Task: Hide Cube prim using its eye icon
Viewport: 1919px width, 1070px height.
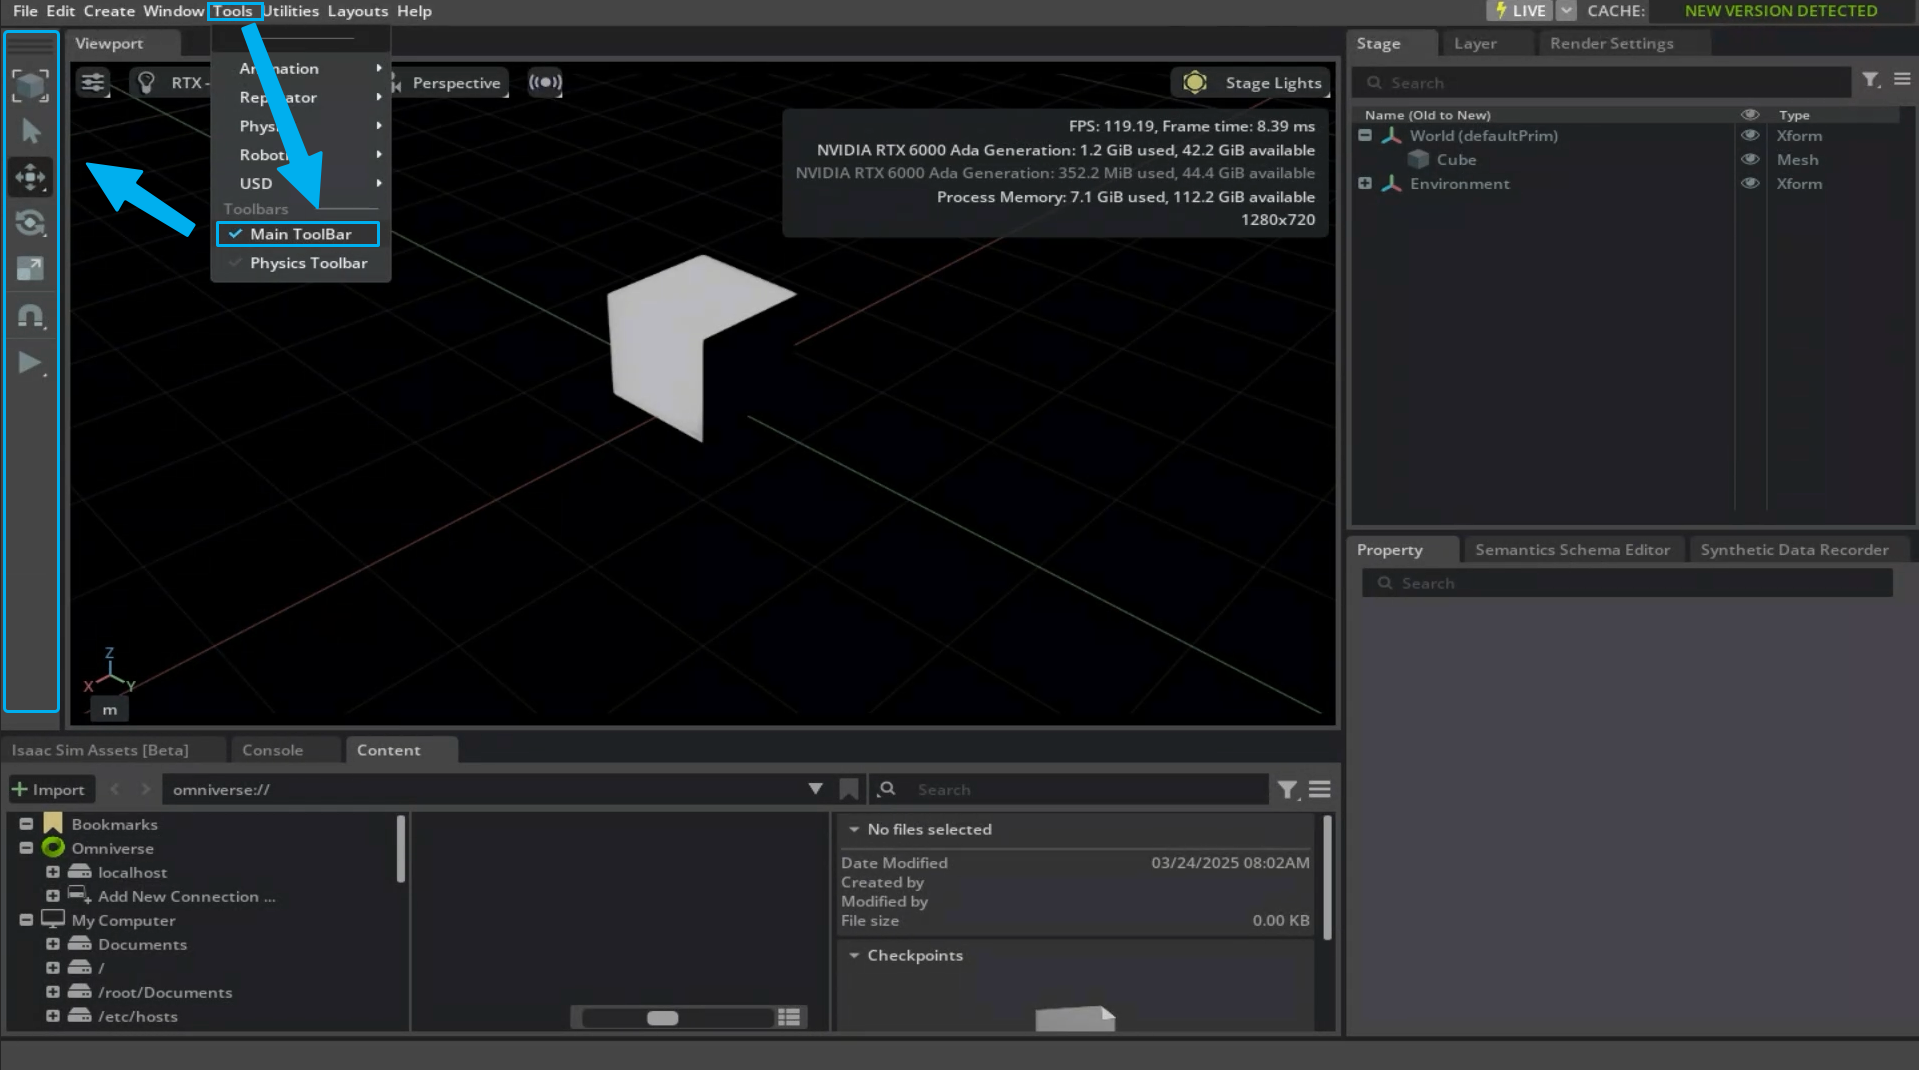Action: [1750, 160]
